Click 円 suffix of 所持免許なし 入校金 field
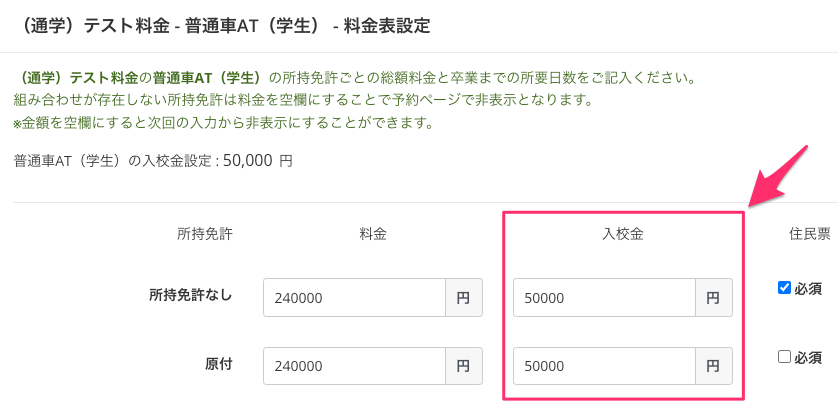This screenshot has height=401, width=838. pyautogui.click(x=713, y=298)
